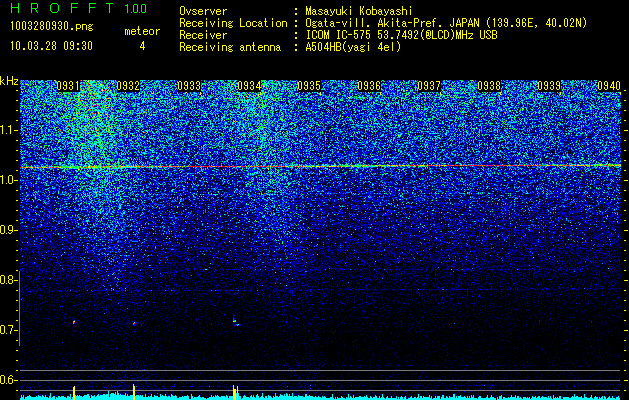Click the ICOM IC-575 receiver text
The image size is (629, 400).
point(401,35)
